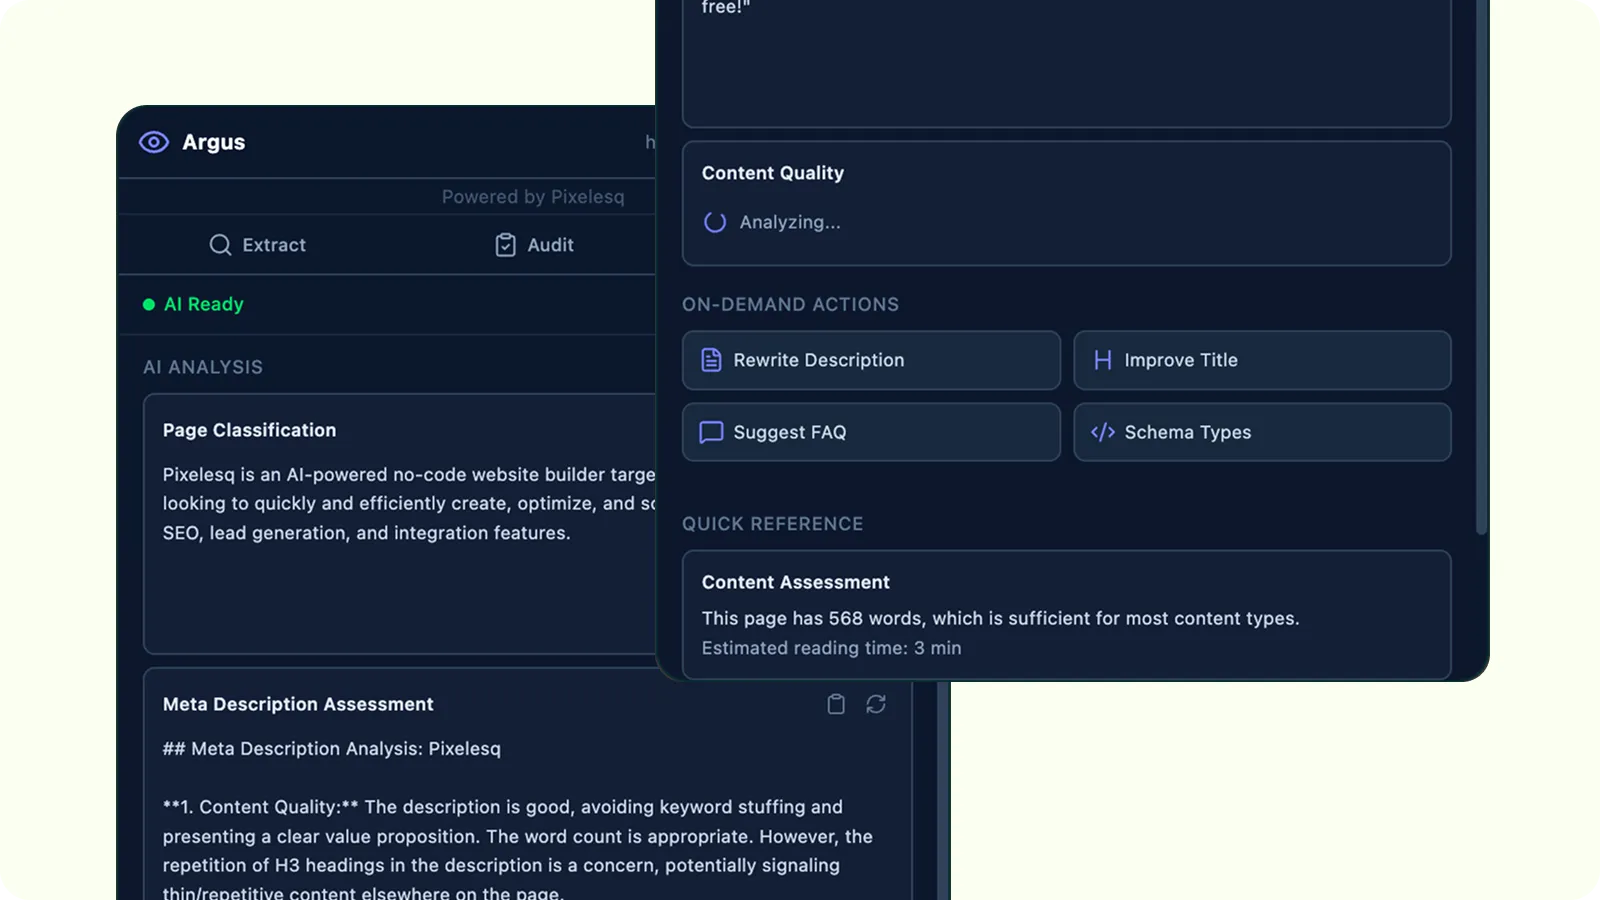Click the clipboard Audit icon

click(x=505, y=245)
